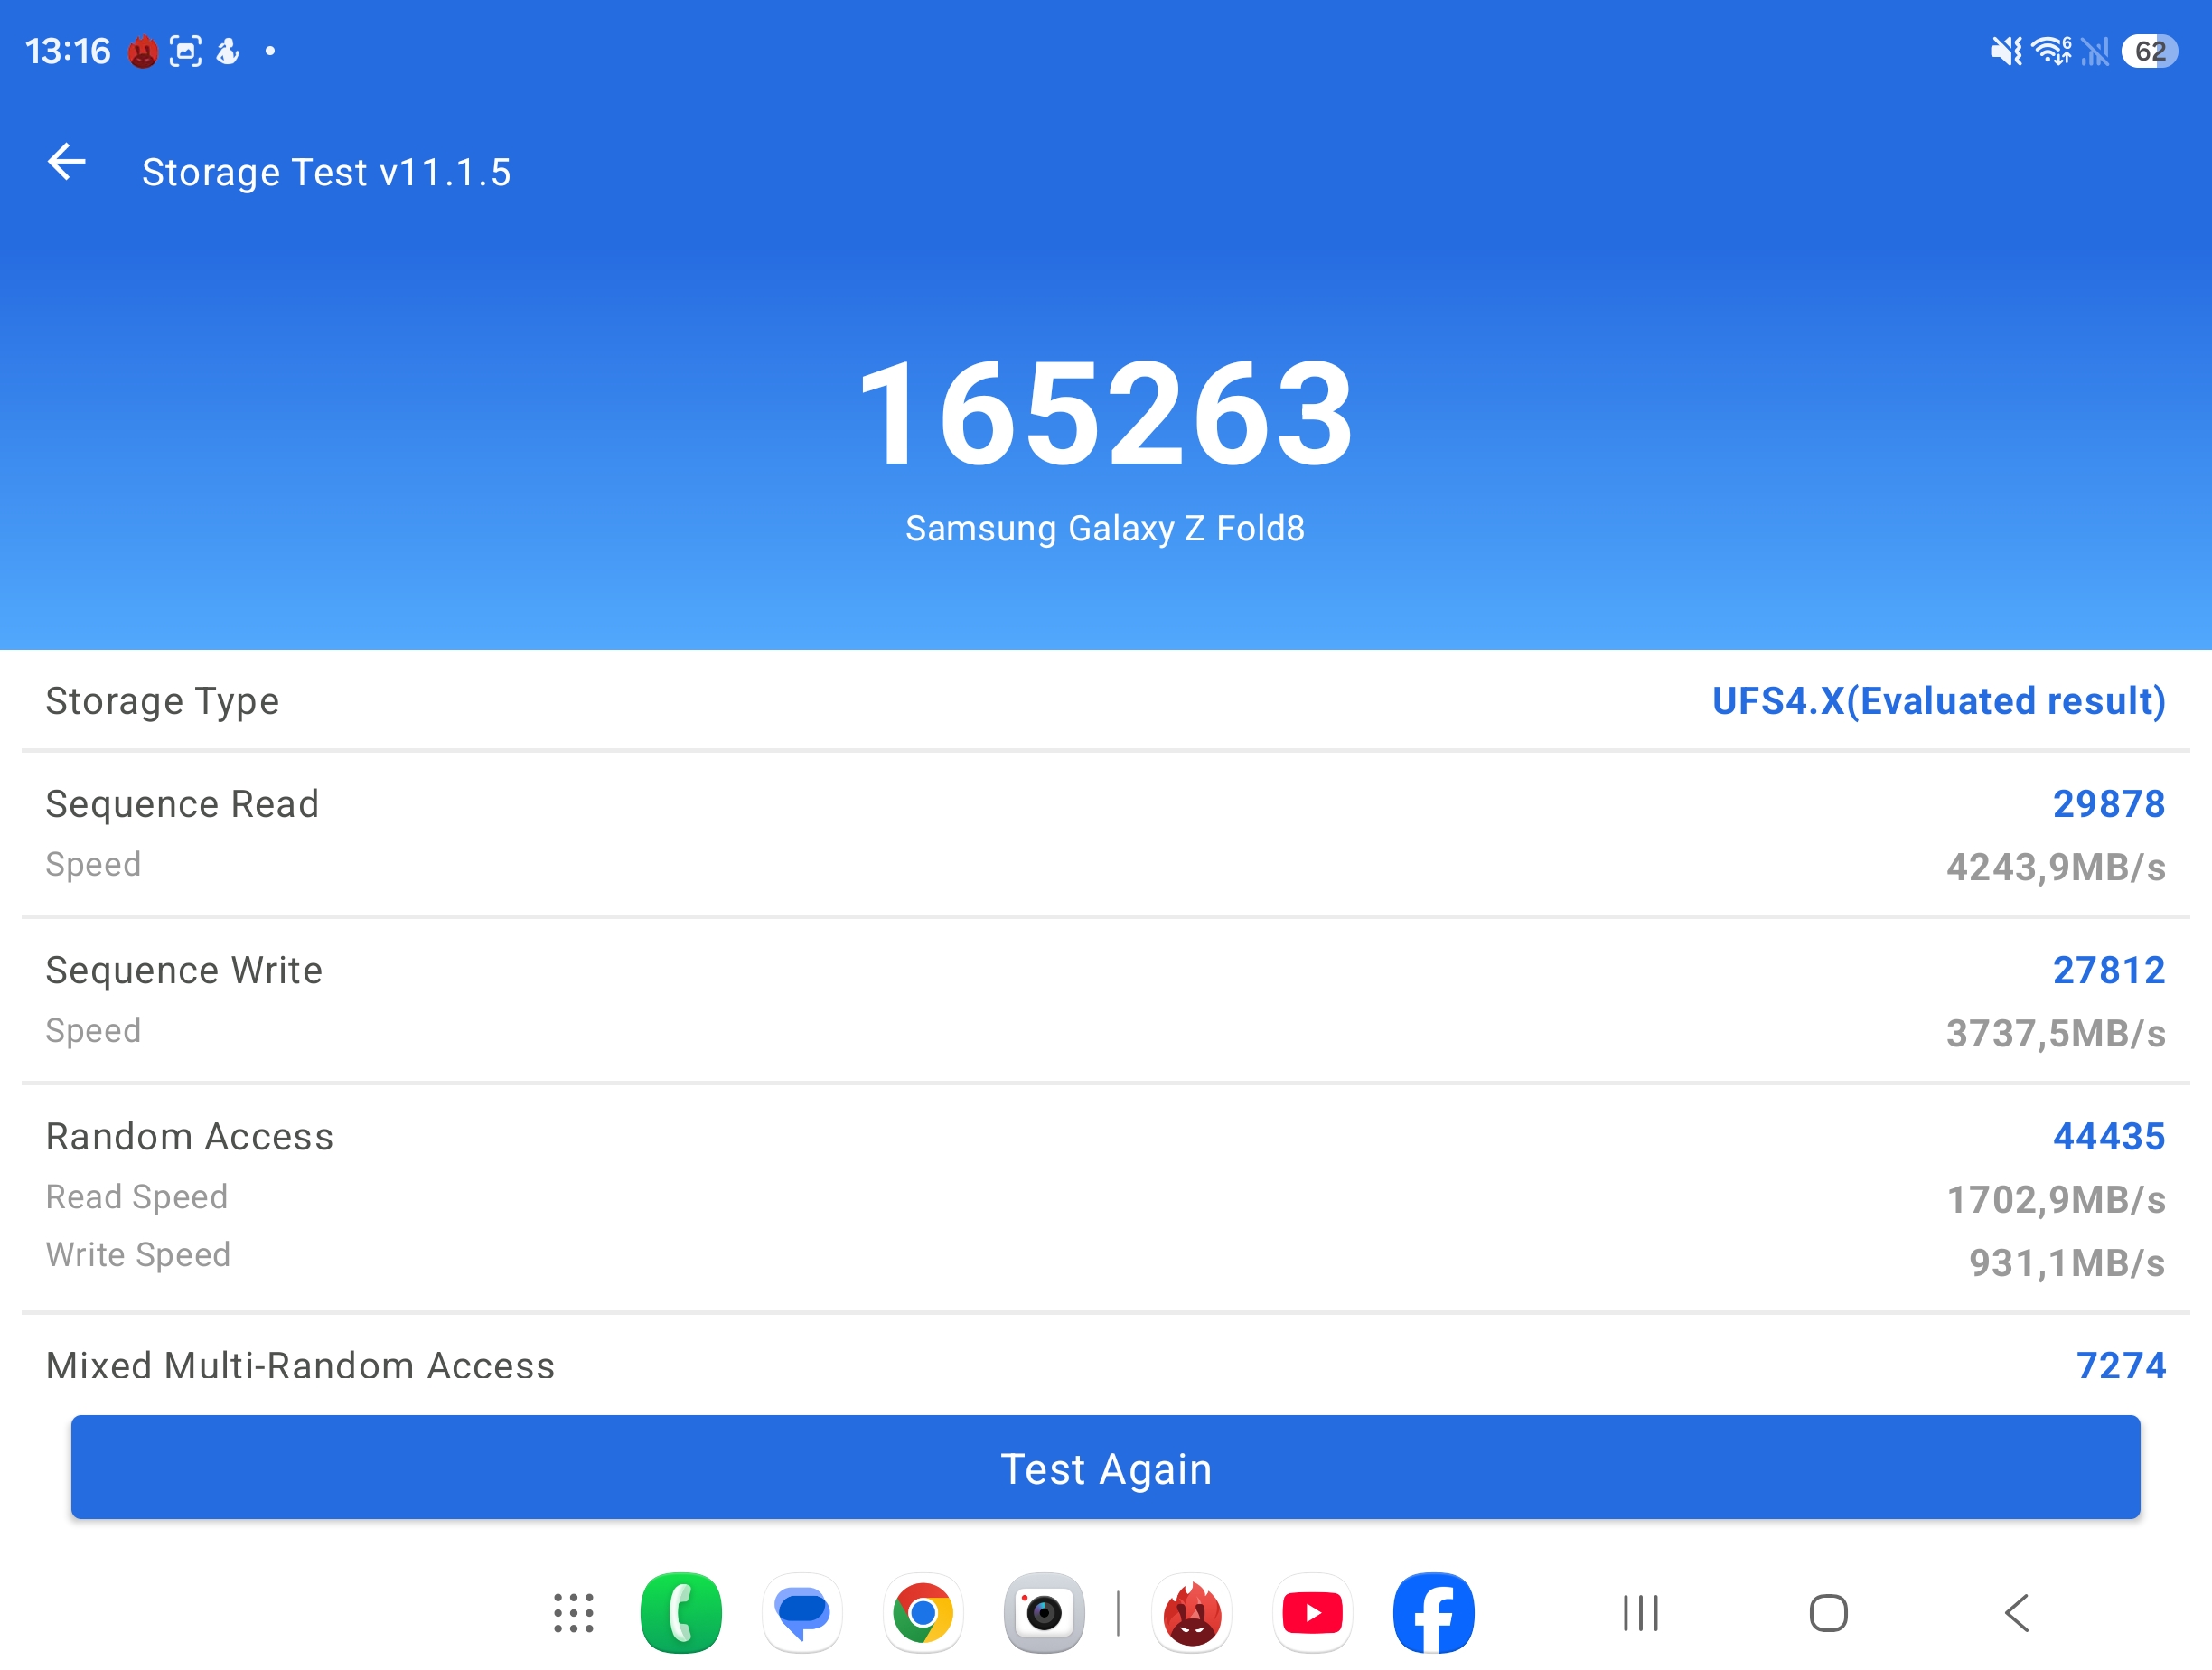Tap the AnTuTu notification icon in status bar

click(143, 51)
